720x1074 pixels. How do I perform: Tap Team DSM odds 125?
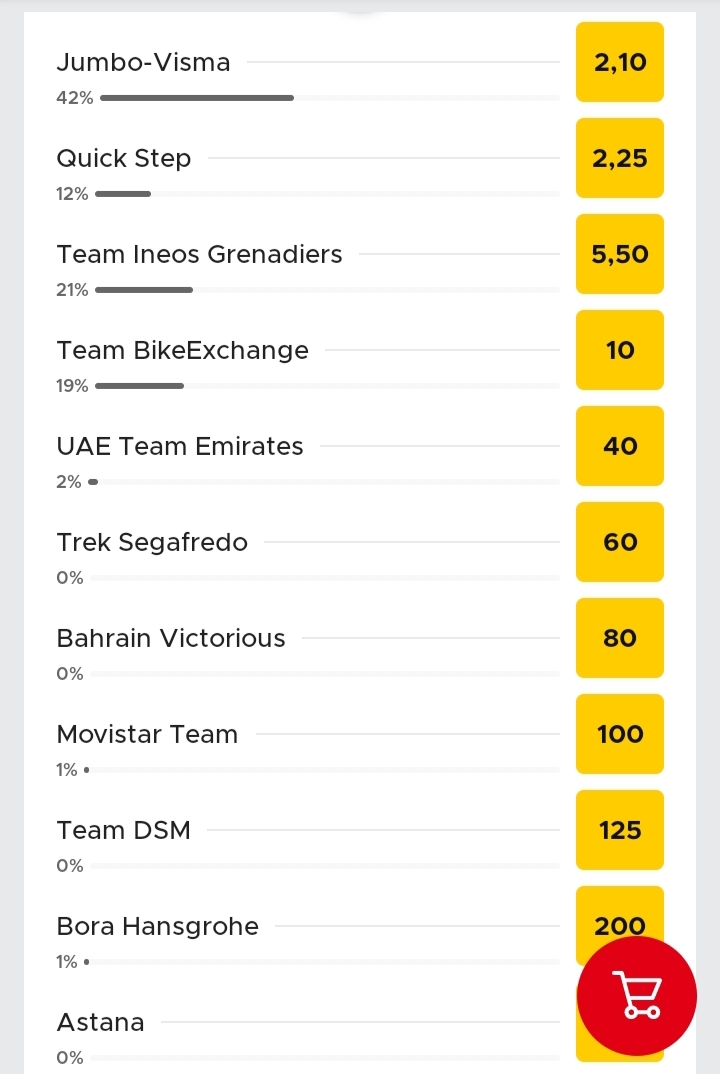click(620, 830)
